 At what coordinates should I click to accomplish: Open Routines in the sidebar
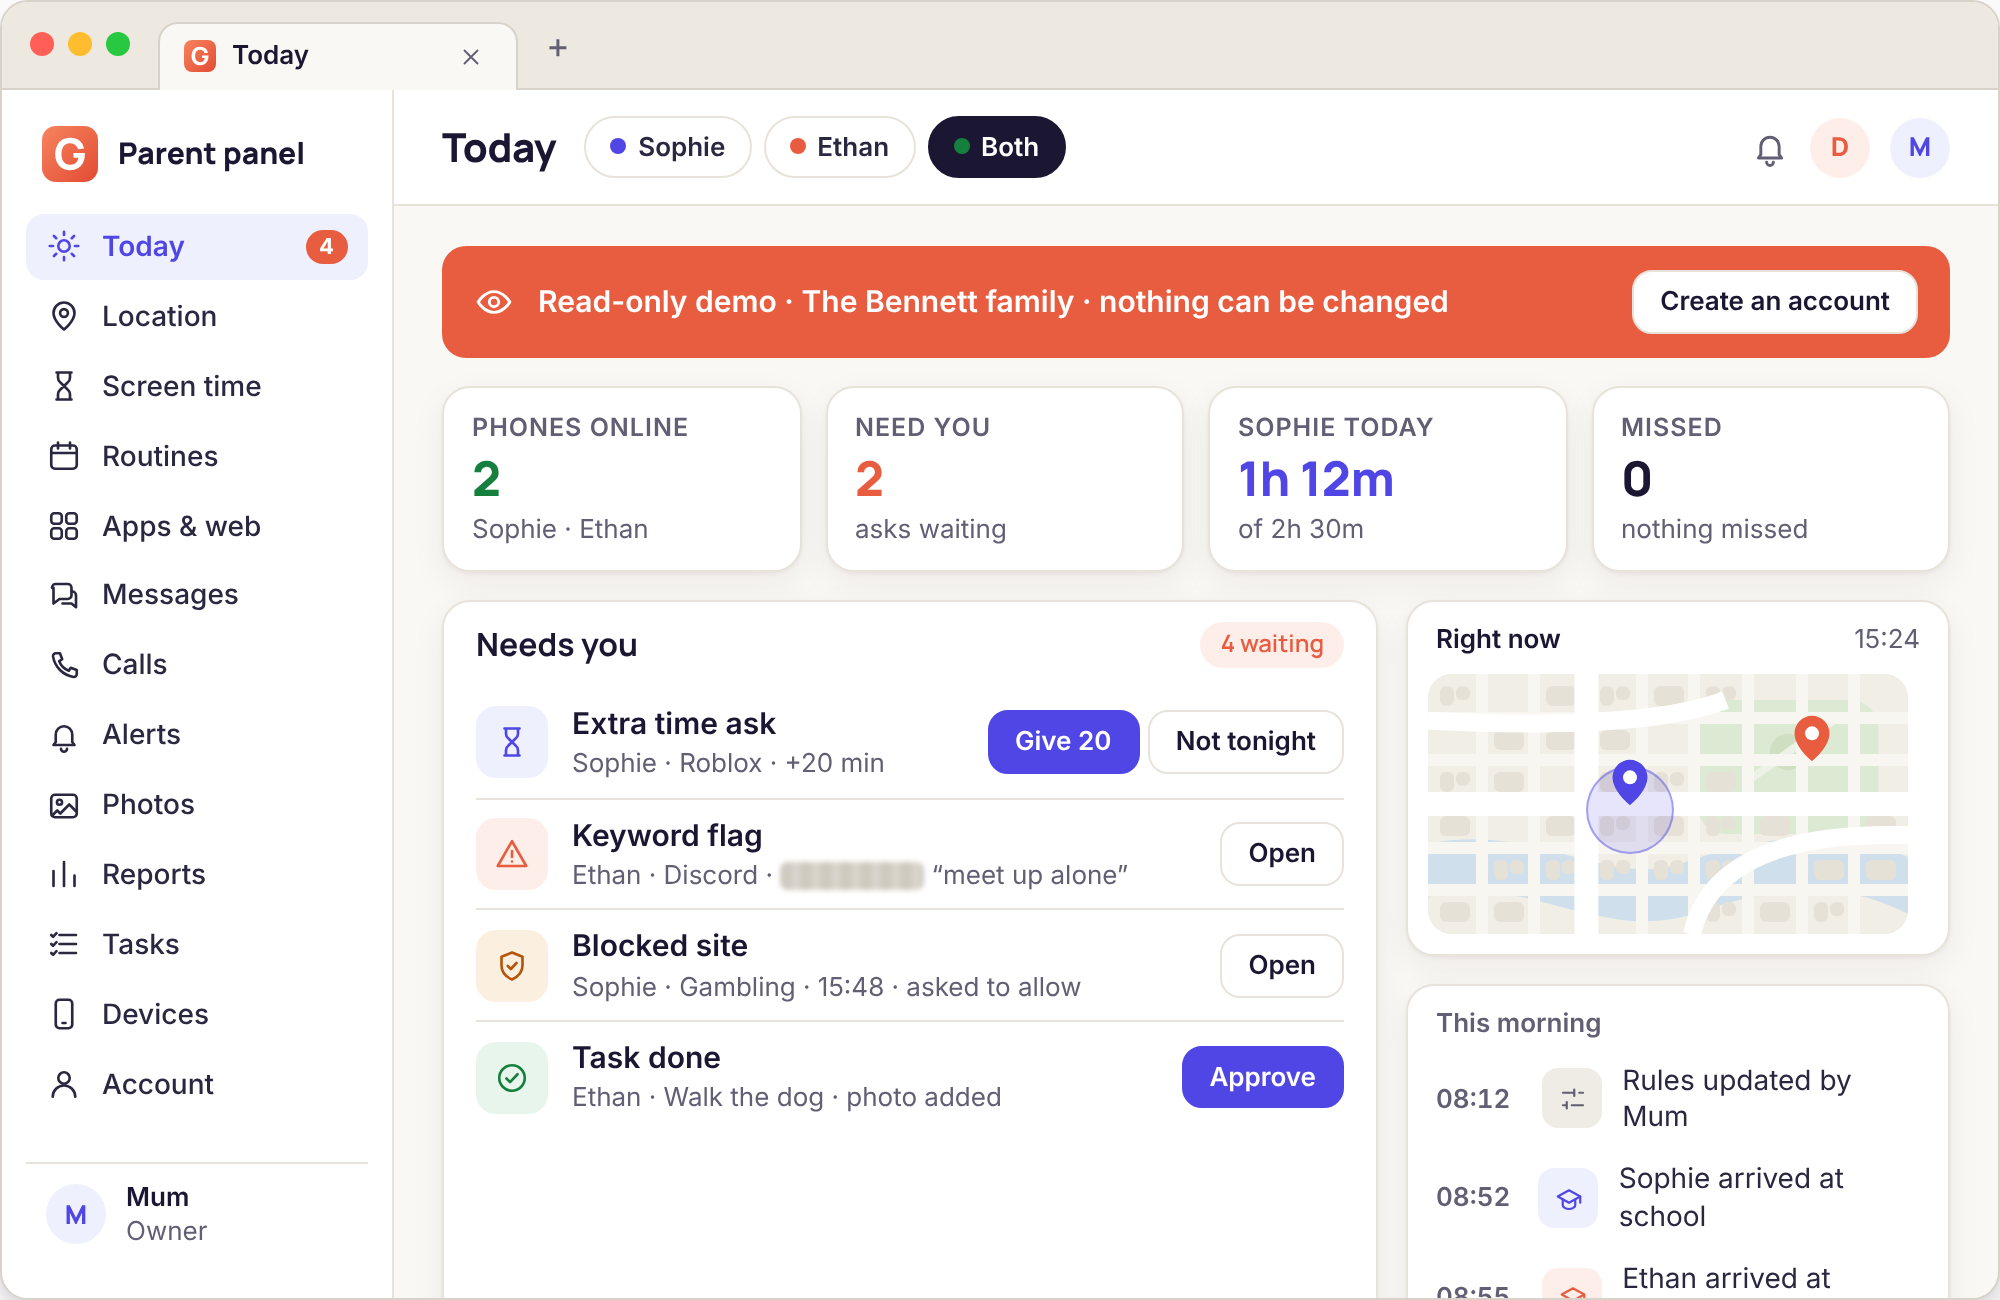tap(197, 456)
